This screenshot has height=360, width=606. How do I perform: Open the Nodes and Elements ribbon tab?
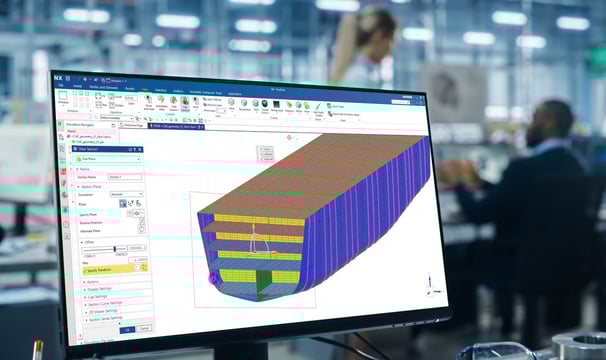104,87
